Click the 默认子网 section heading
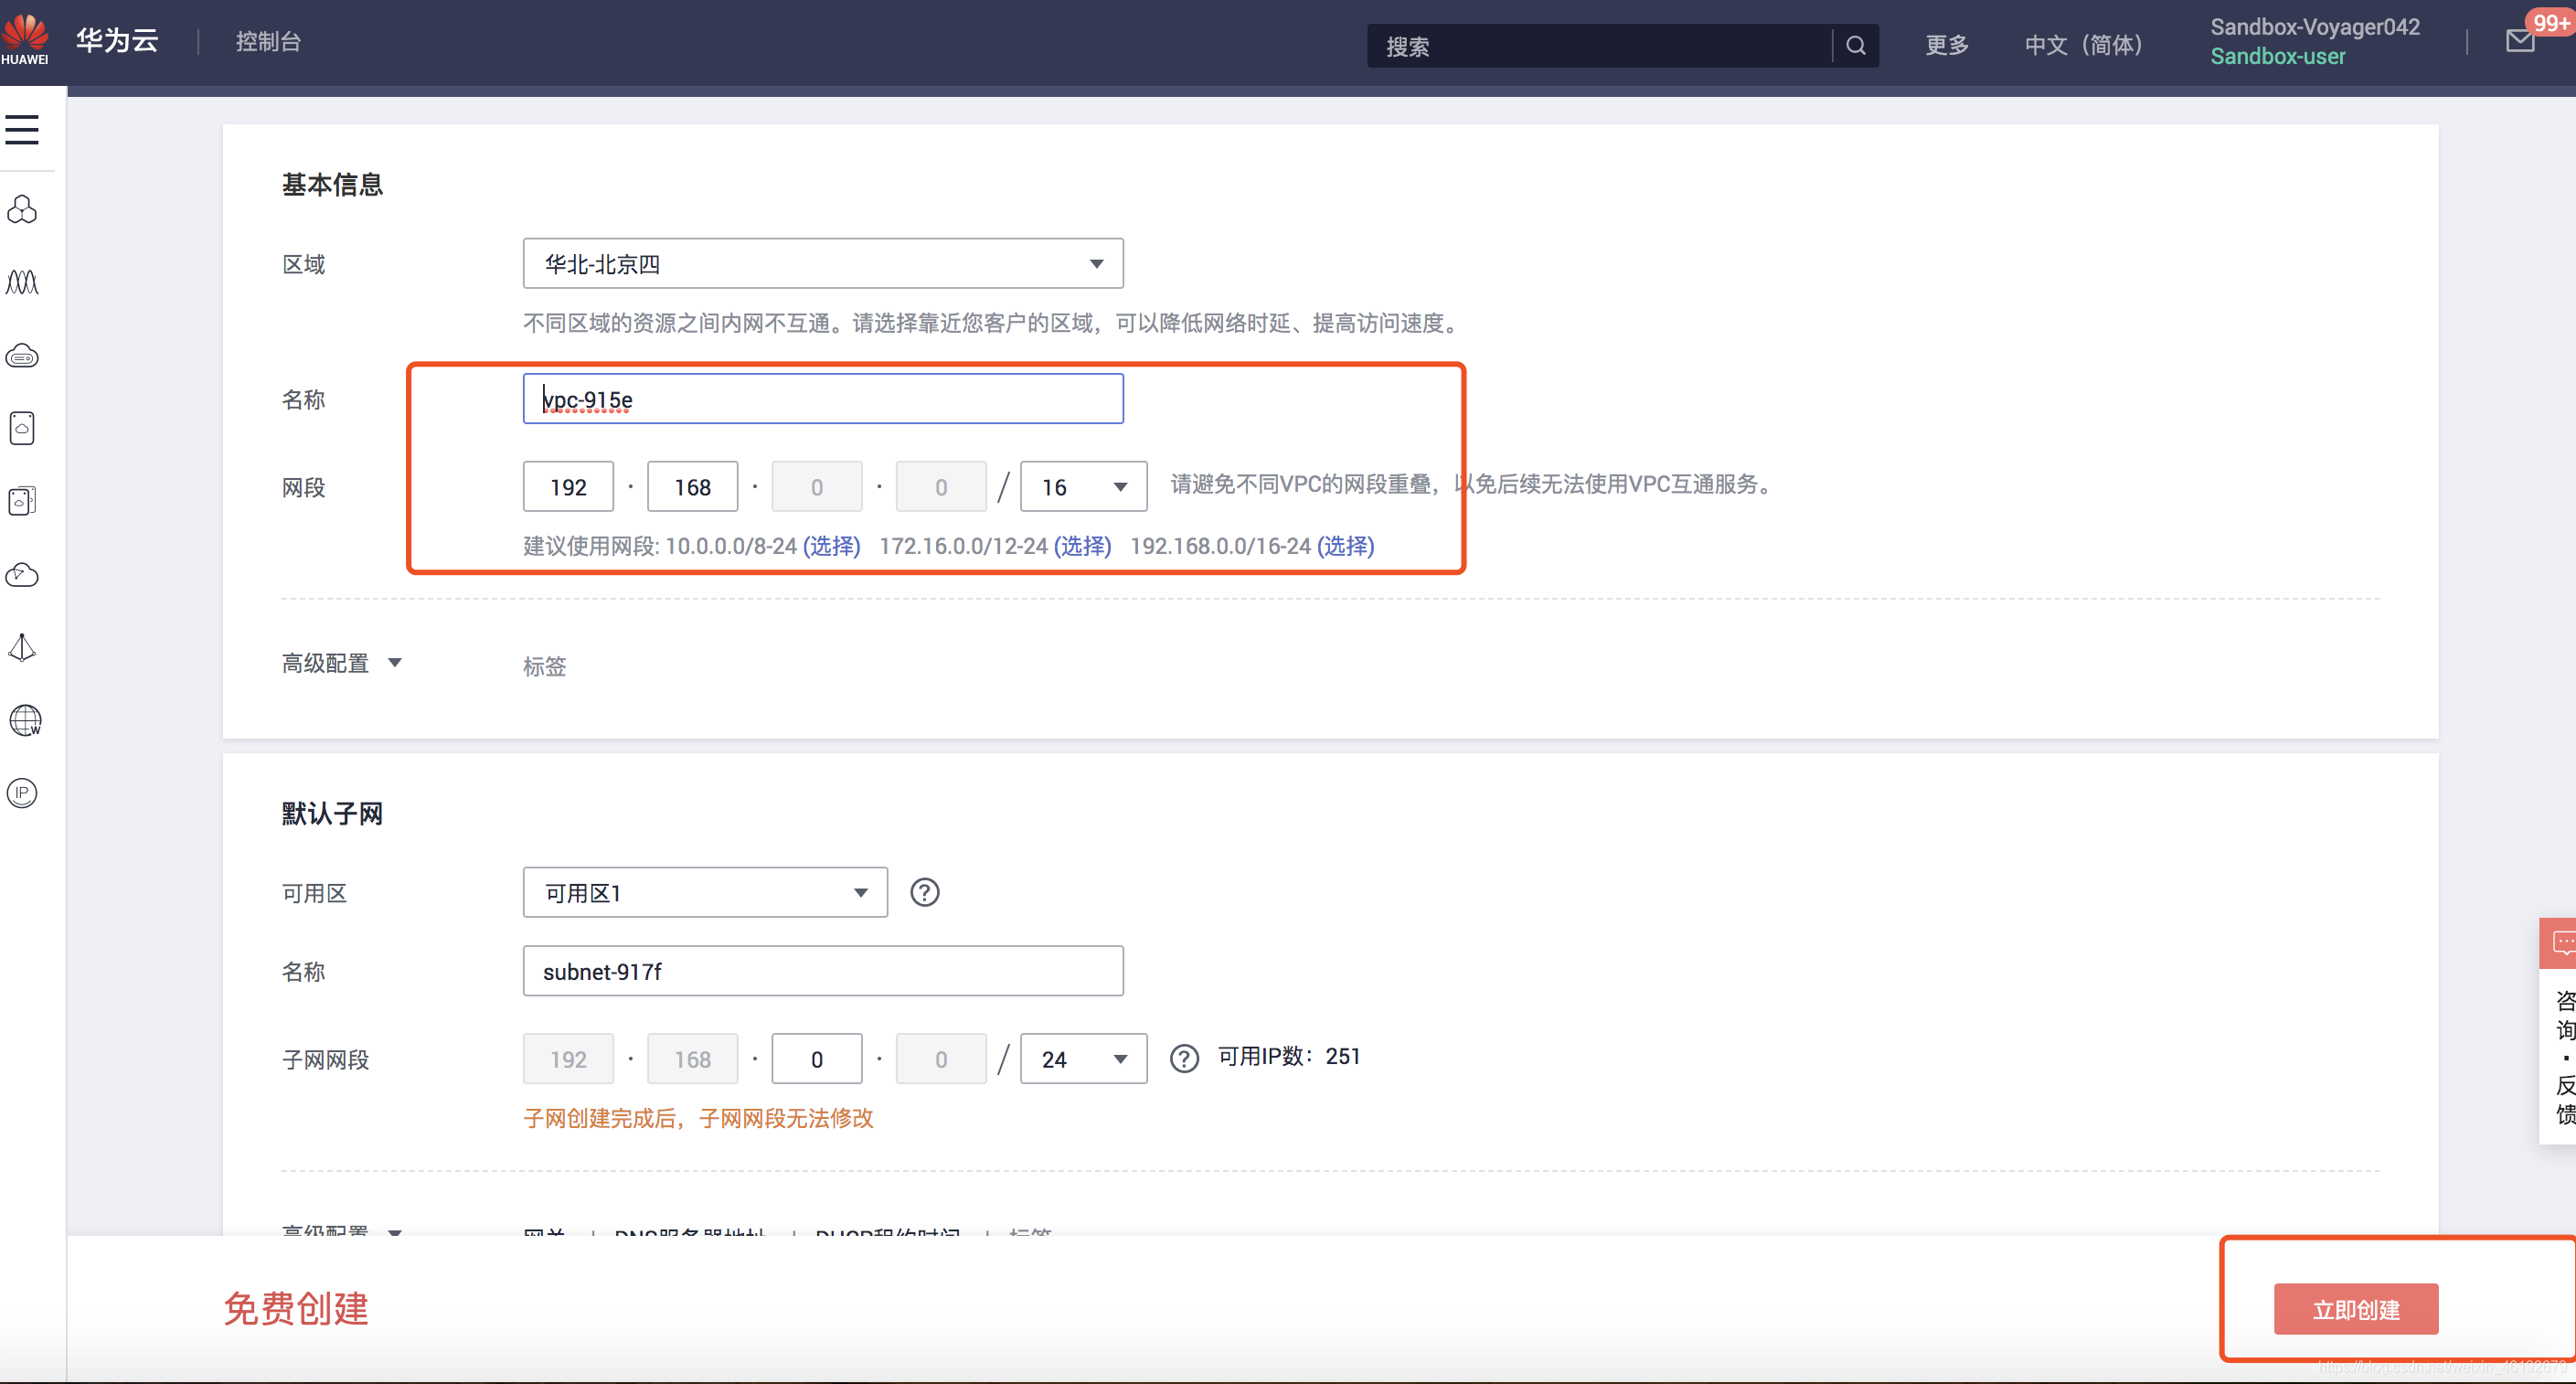 tap(333, 814)
